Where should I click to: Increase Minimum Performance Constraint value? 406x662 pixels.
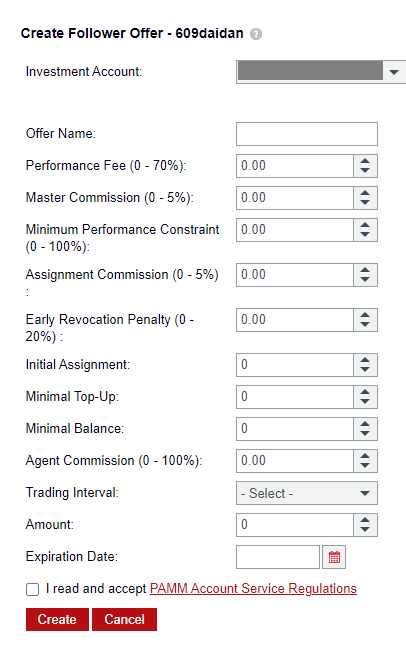(x=365, y=225)
